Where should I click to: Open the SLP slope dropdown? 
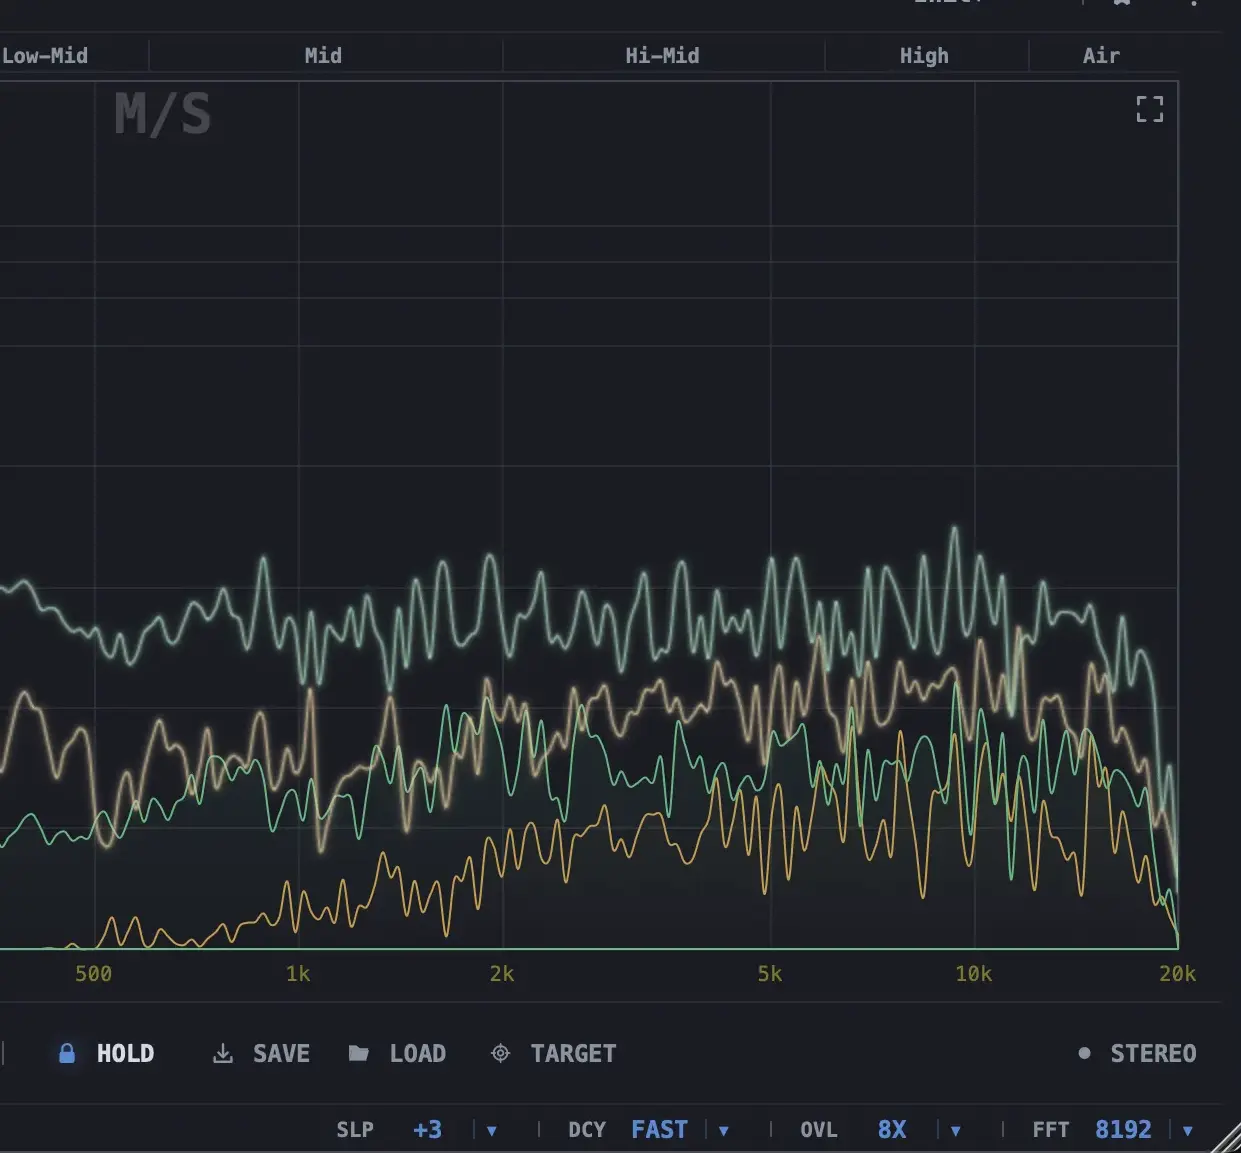pos(491,1129)
